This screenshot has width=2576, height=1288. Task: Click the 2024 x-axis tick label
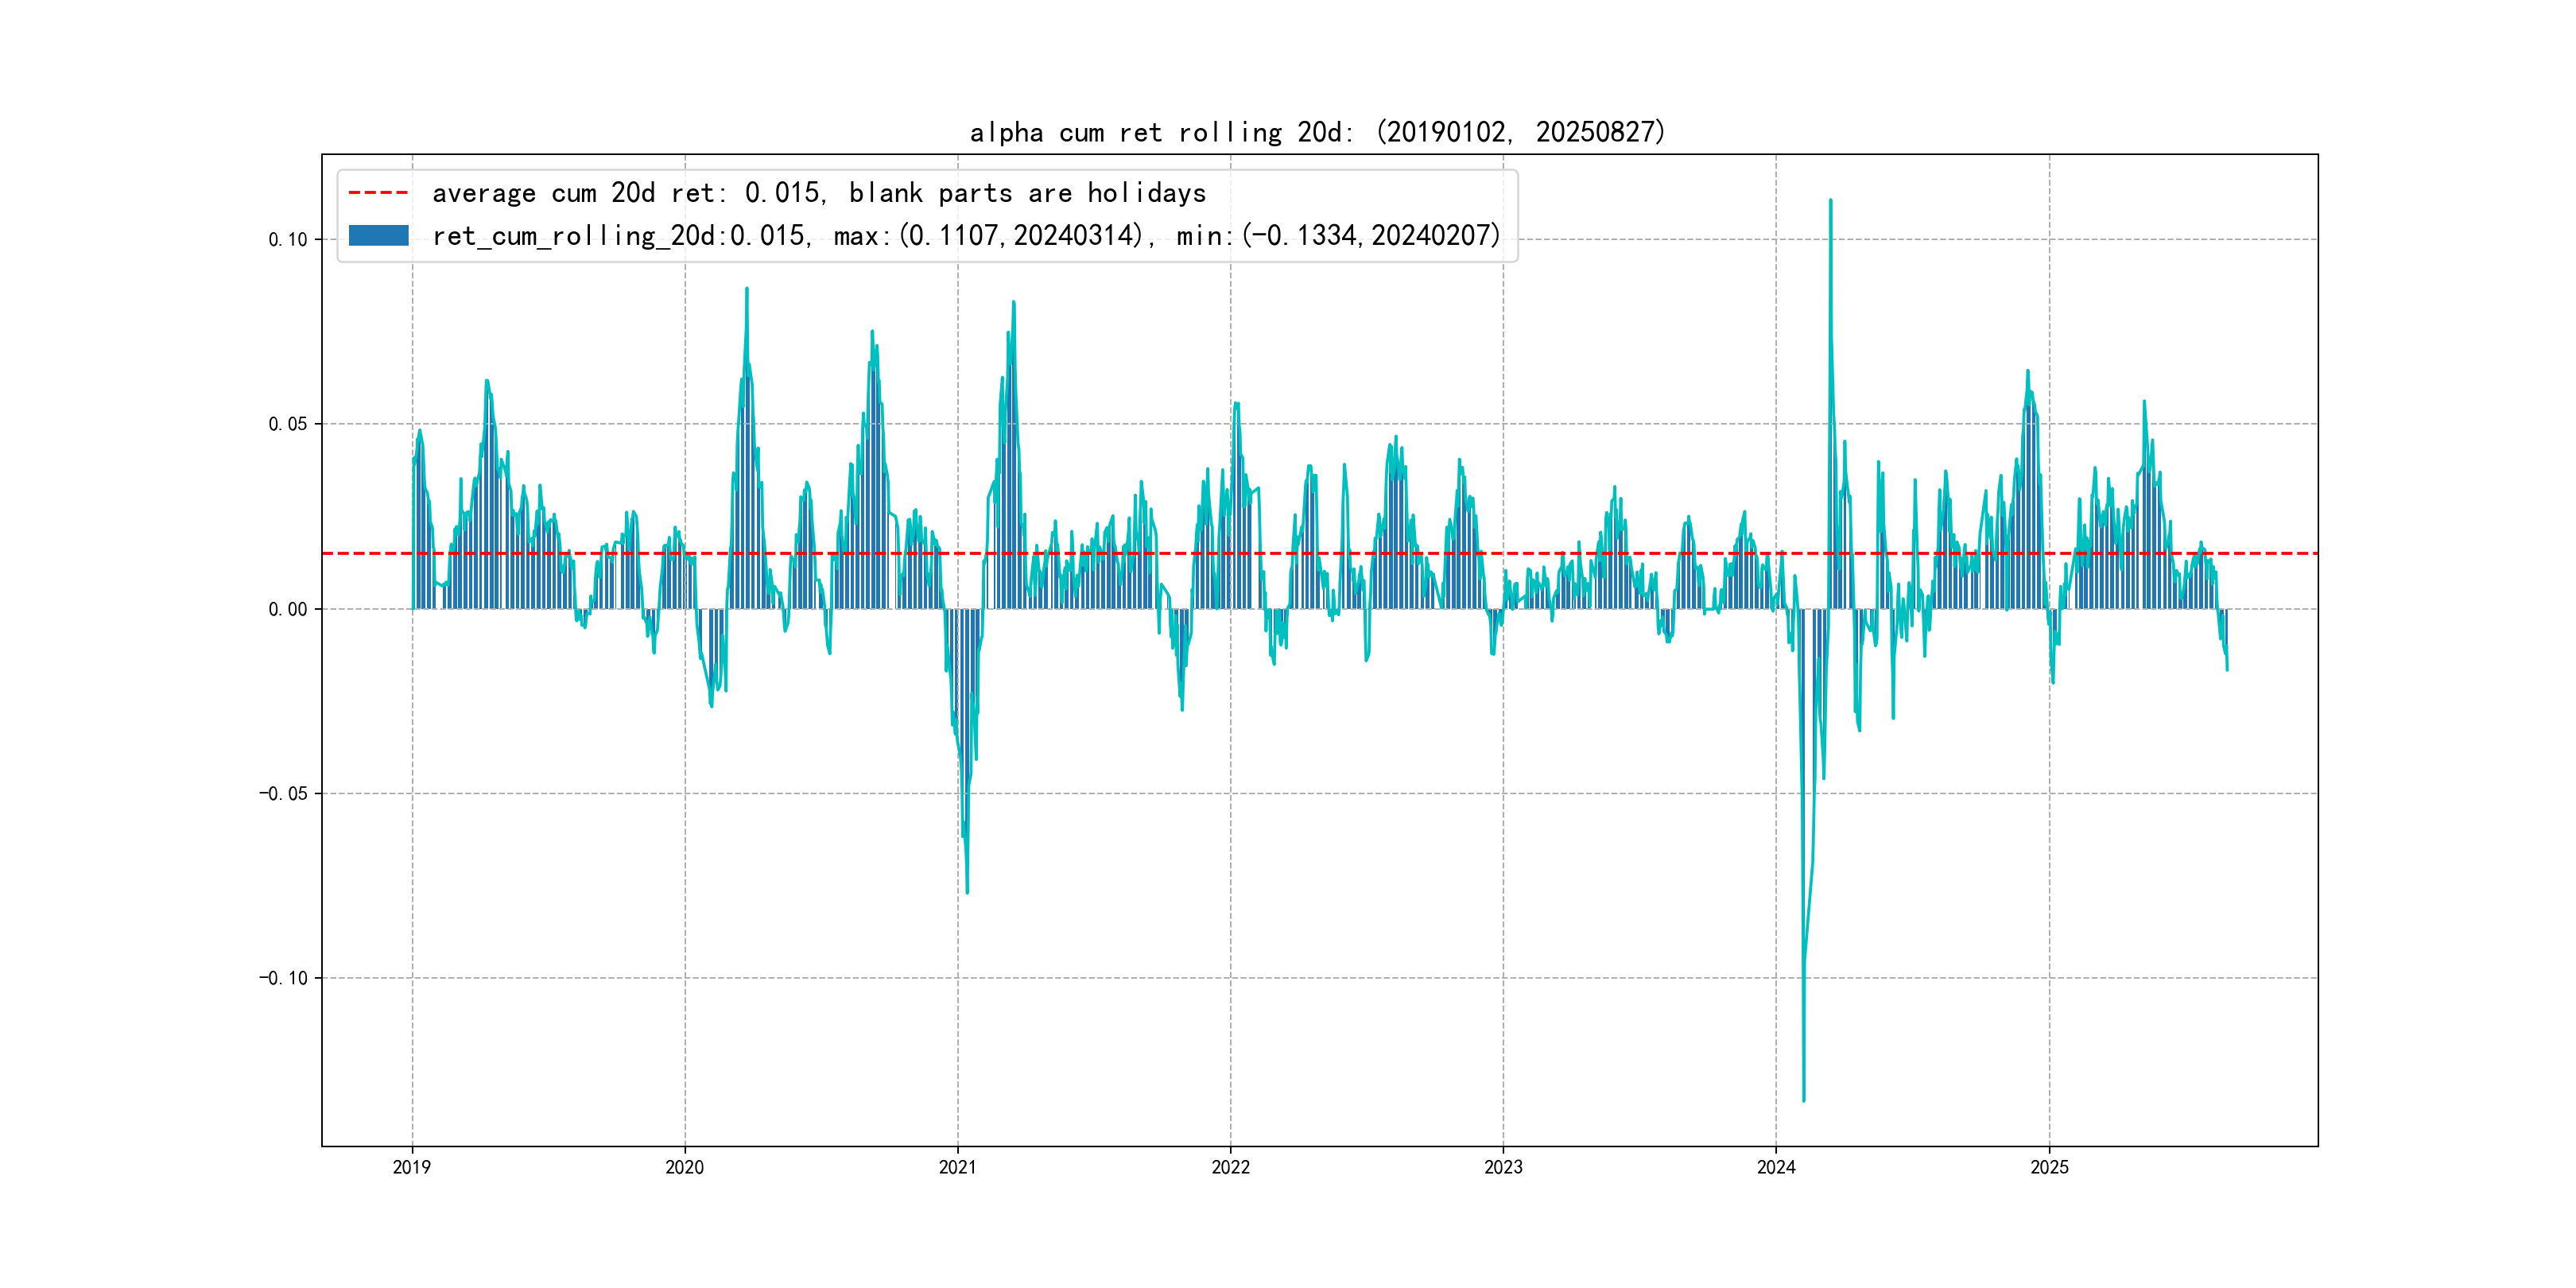click(1776, 1167)
